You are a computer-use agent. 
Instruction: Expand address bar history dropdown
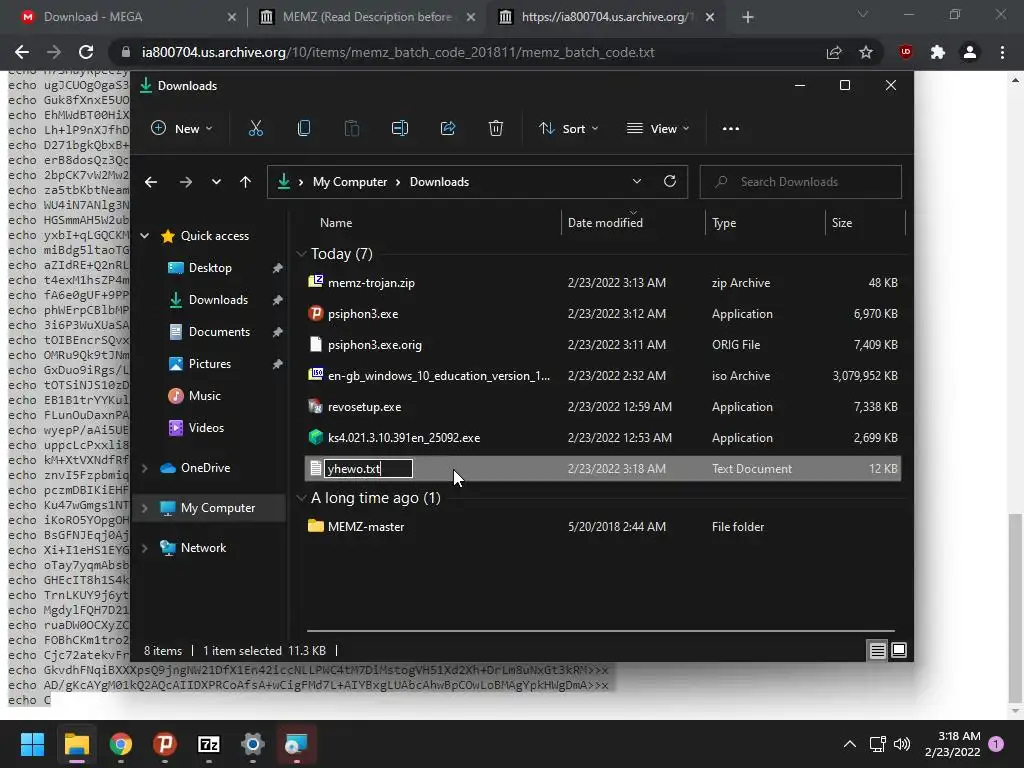point(637,182)
